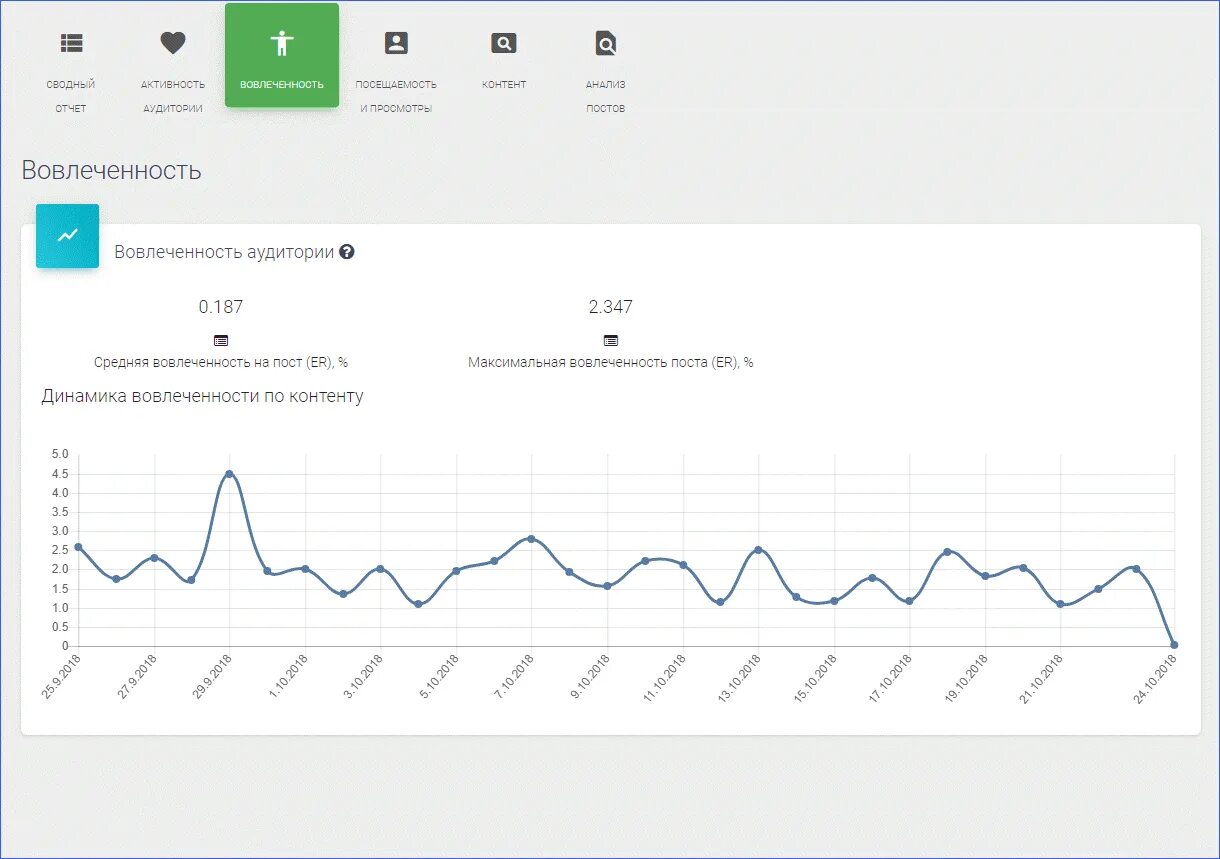Open Посещаемость и просмотры tab
The height and width of the screenshot is (859, 1220).
(x=396, y=71)
